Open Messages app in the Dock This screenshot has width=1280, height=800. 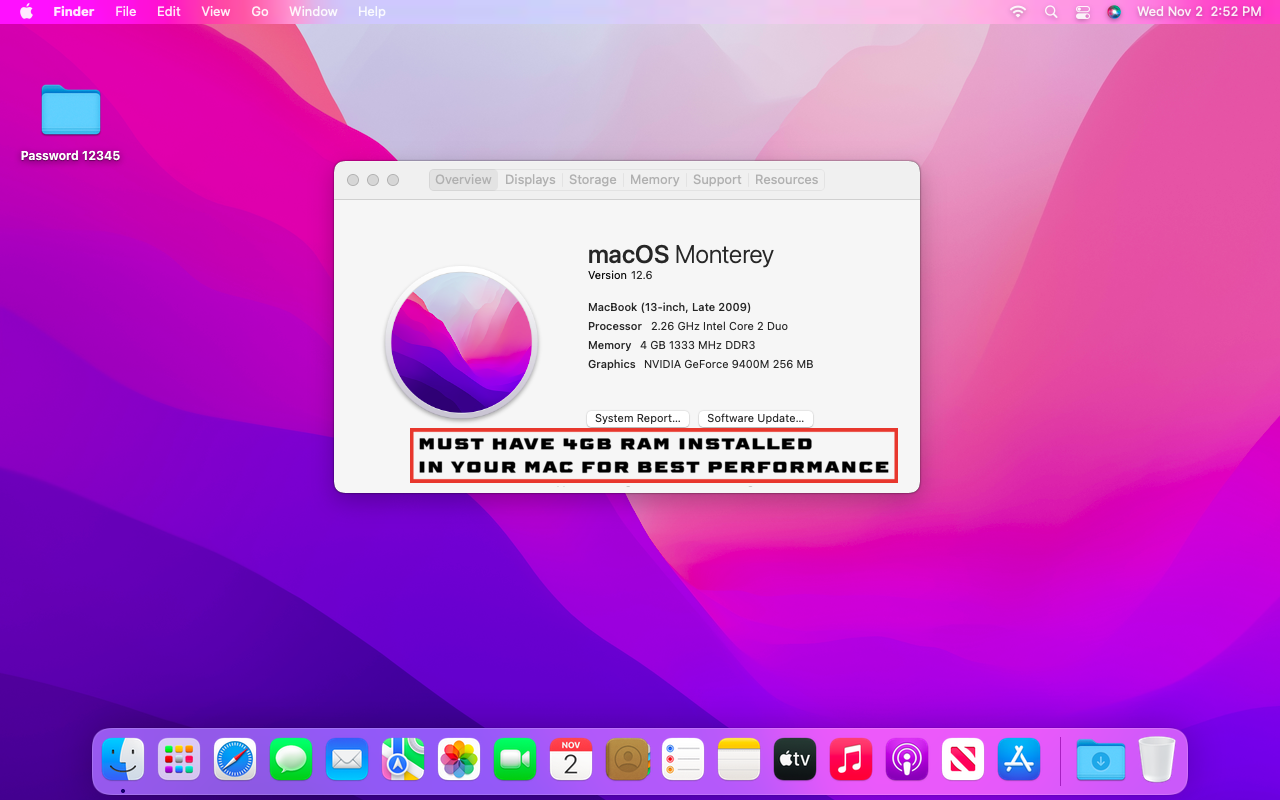(x=291, y=760)
